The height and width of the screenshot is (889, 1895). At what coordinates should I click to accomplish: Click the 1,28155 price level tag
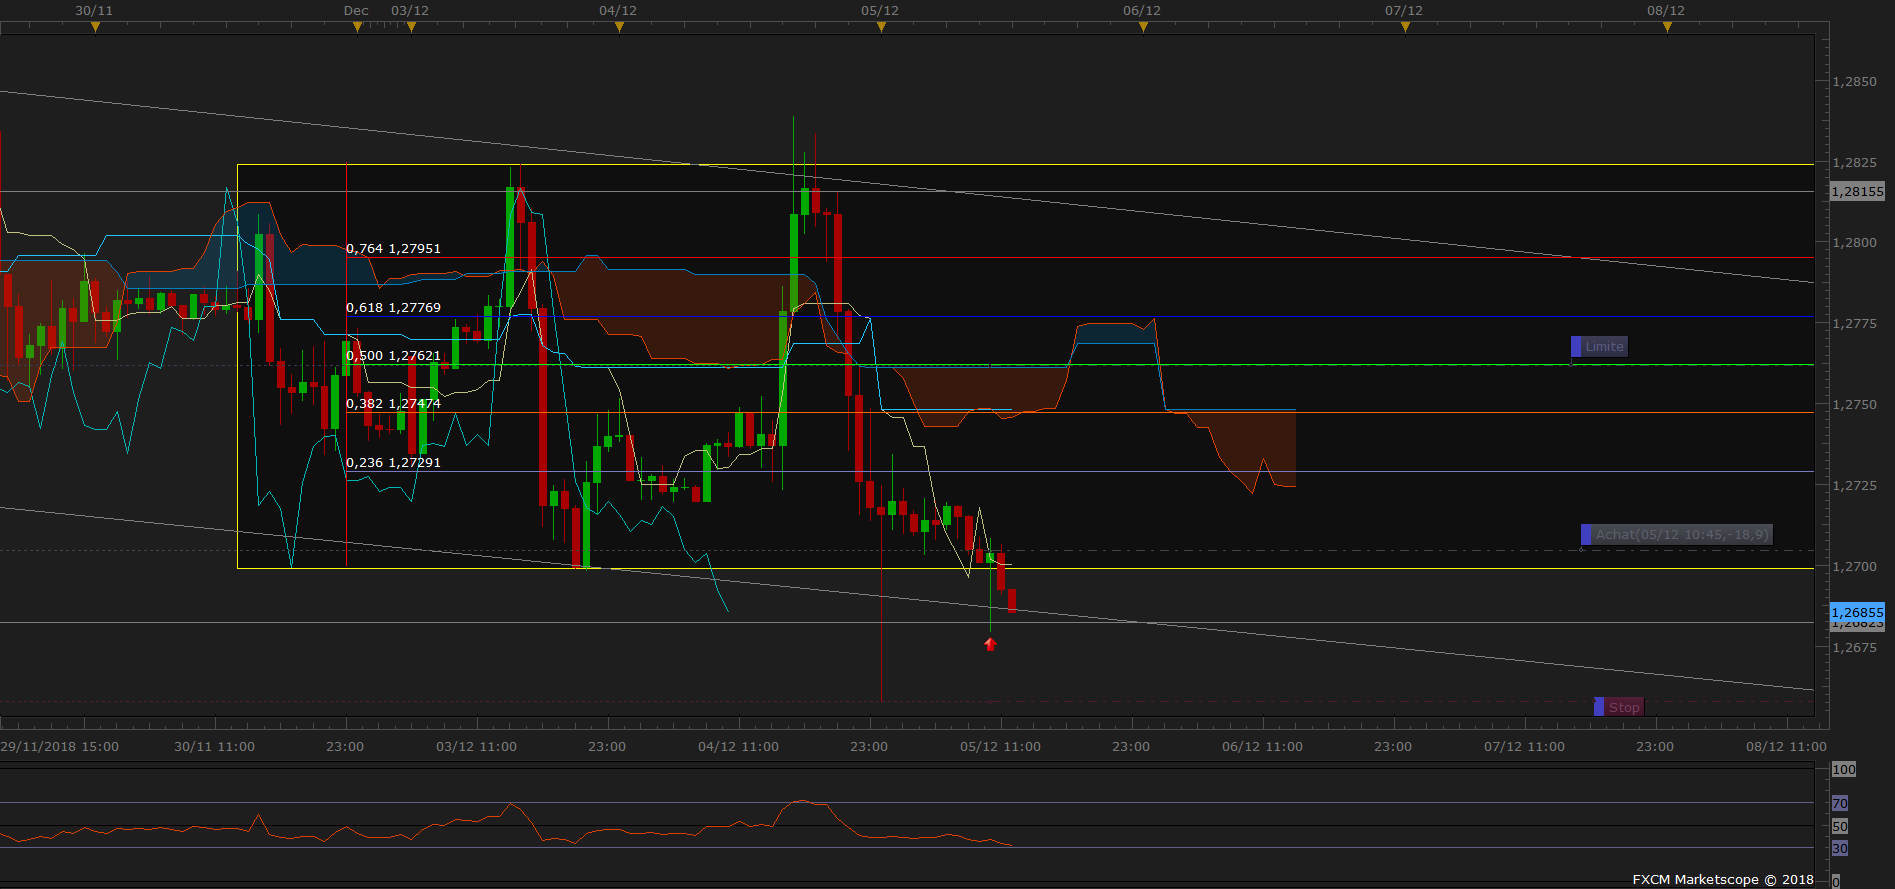tap(1857, 191)
